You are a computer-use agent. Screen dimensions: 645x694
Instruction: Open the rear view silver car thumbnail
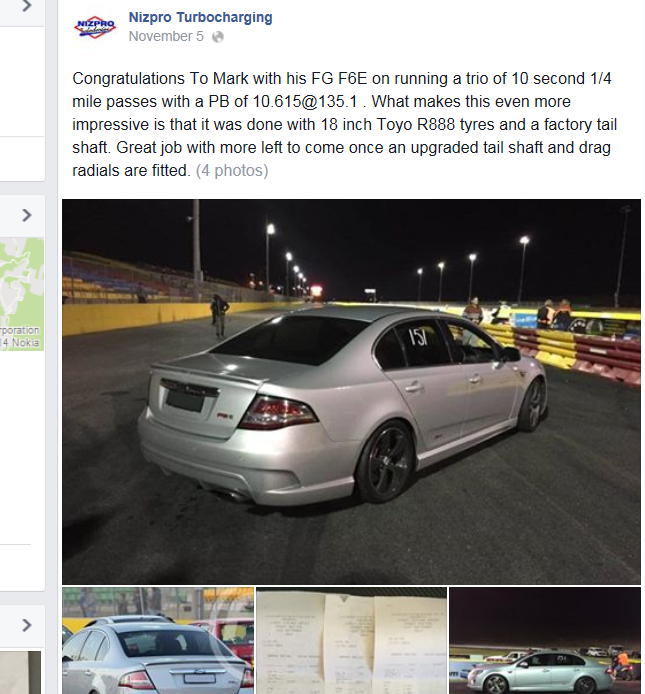click(158, 640)
